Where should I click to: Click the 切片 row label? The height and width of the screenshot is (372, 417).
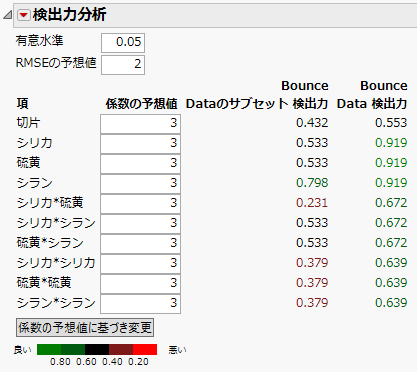(28, 123)
